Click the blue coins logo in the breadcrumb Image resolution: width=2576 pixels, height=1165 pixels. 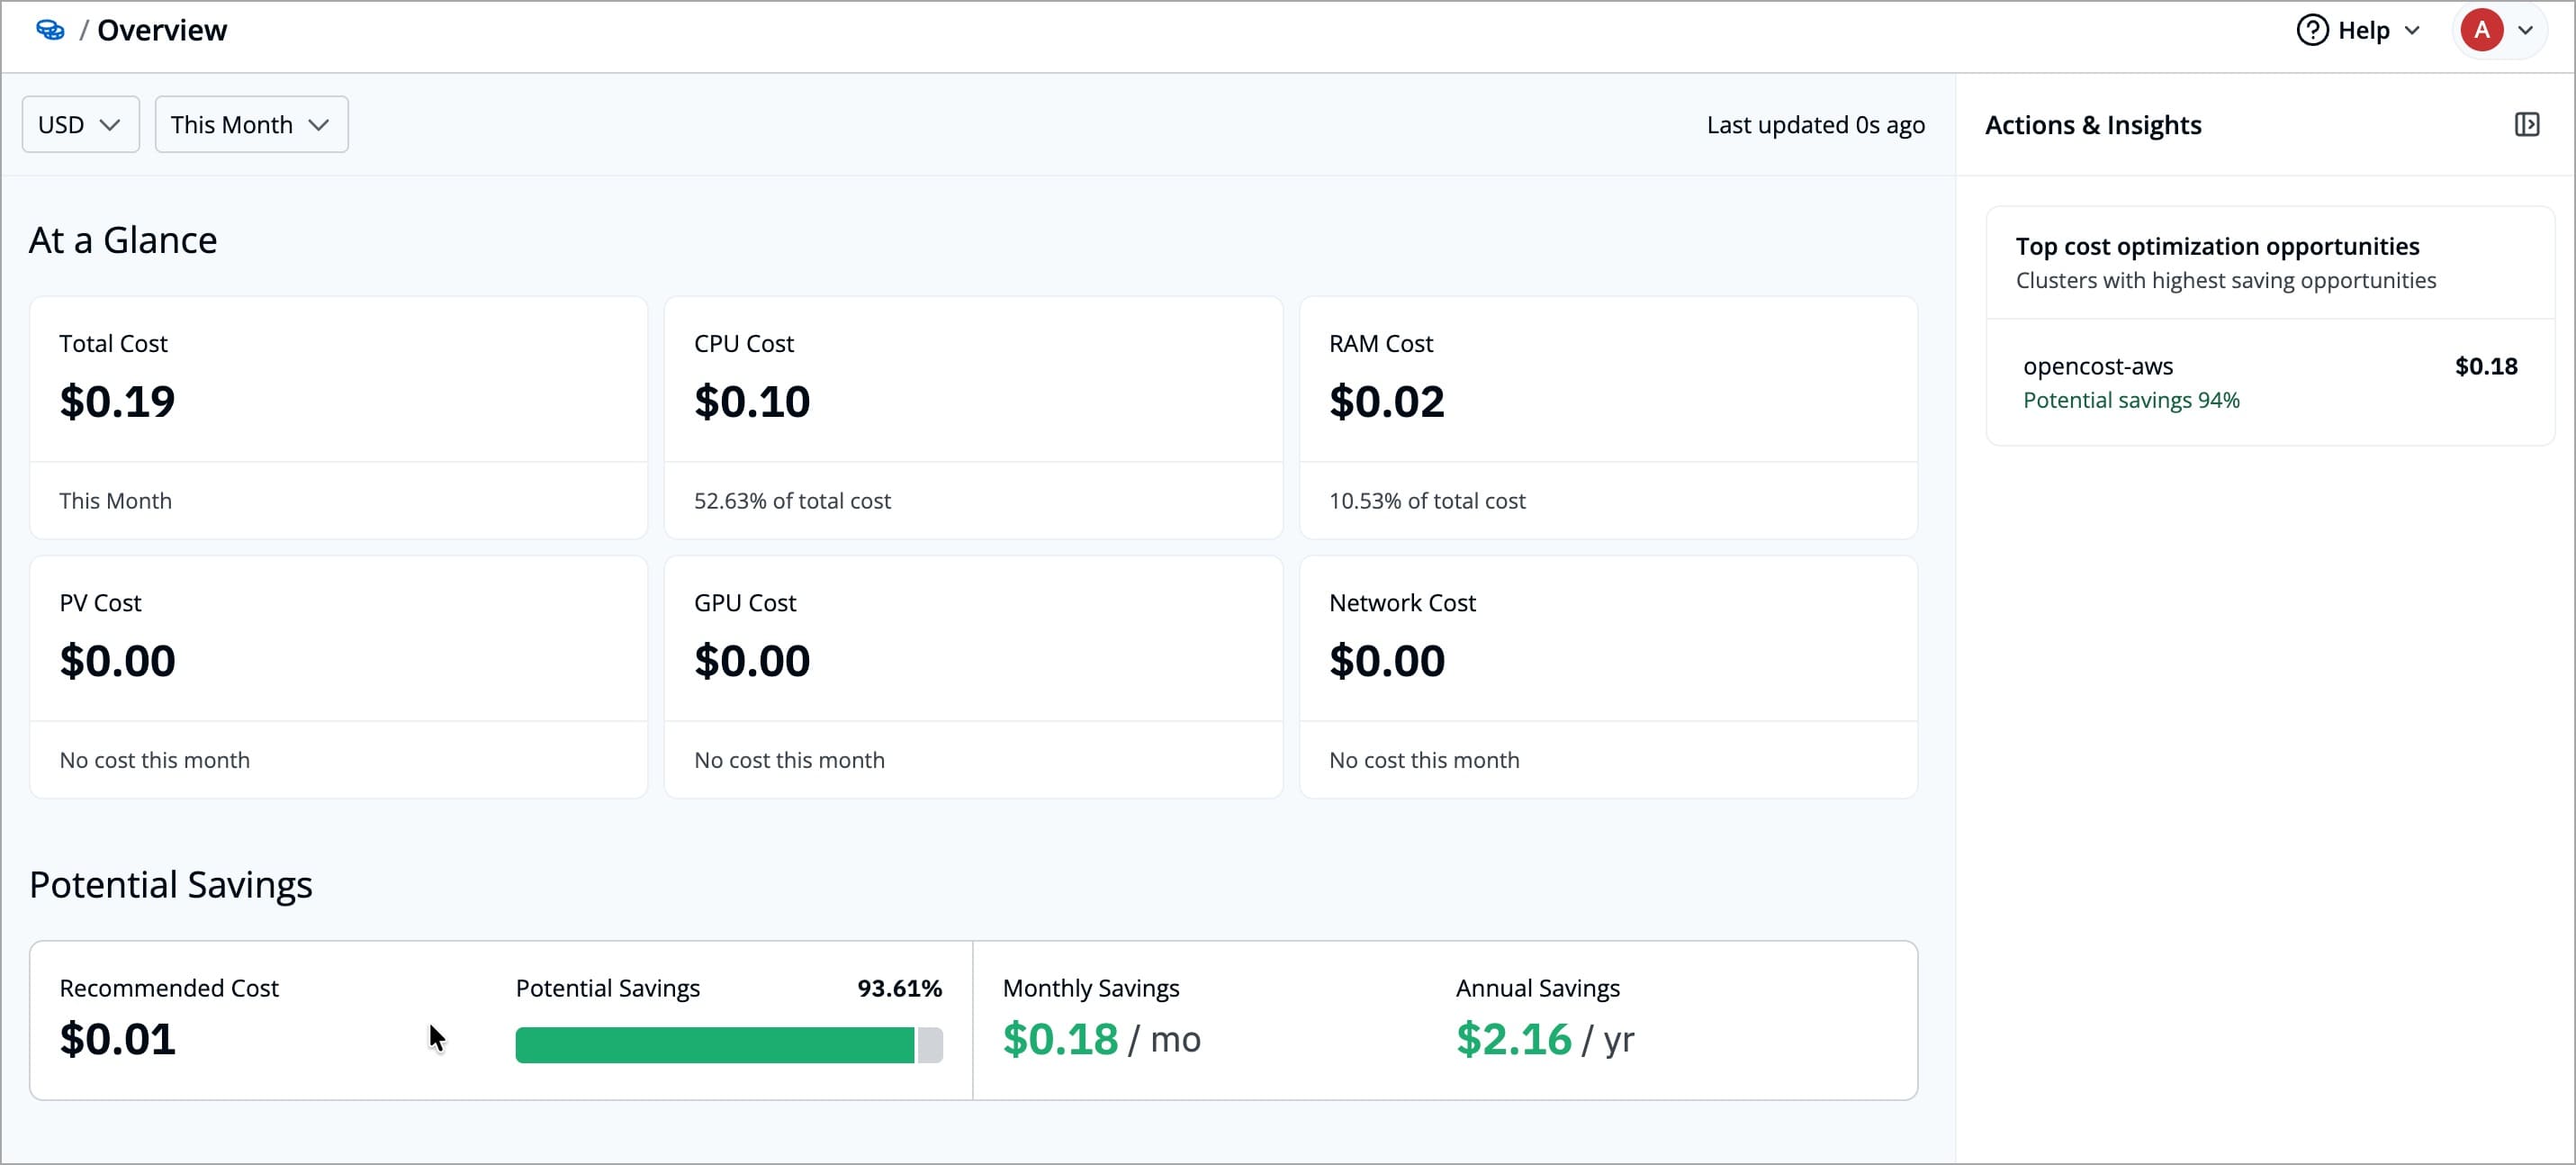click(49, 30)
